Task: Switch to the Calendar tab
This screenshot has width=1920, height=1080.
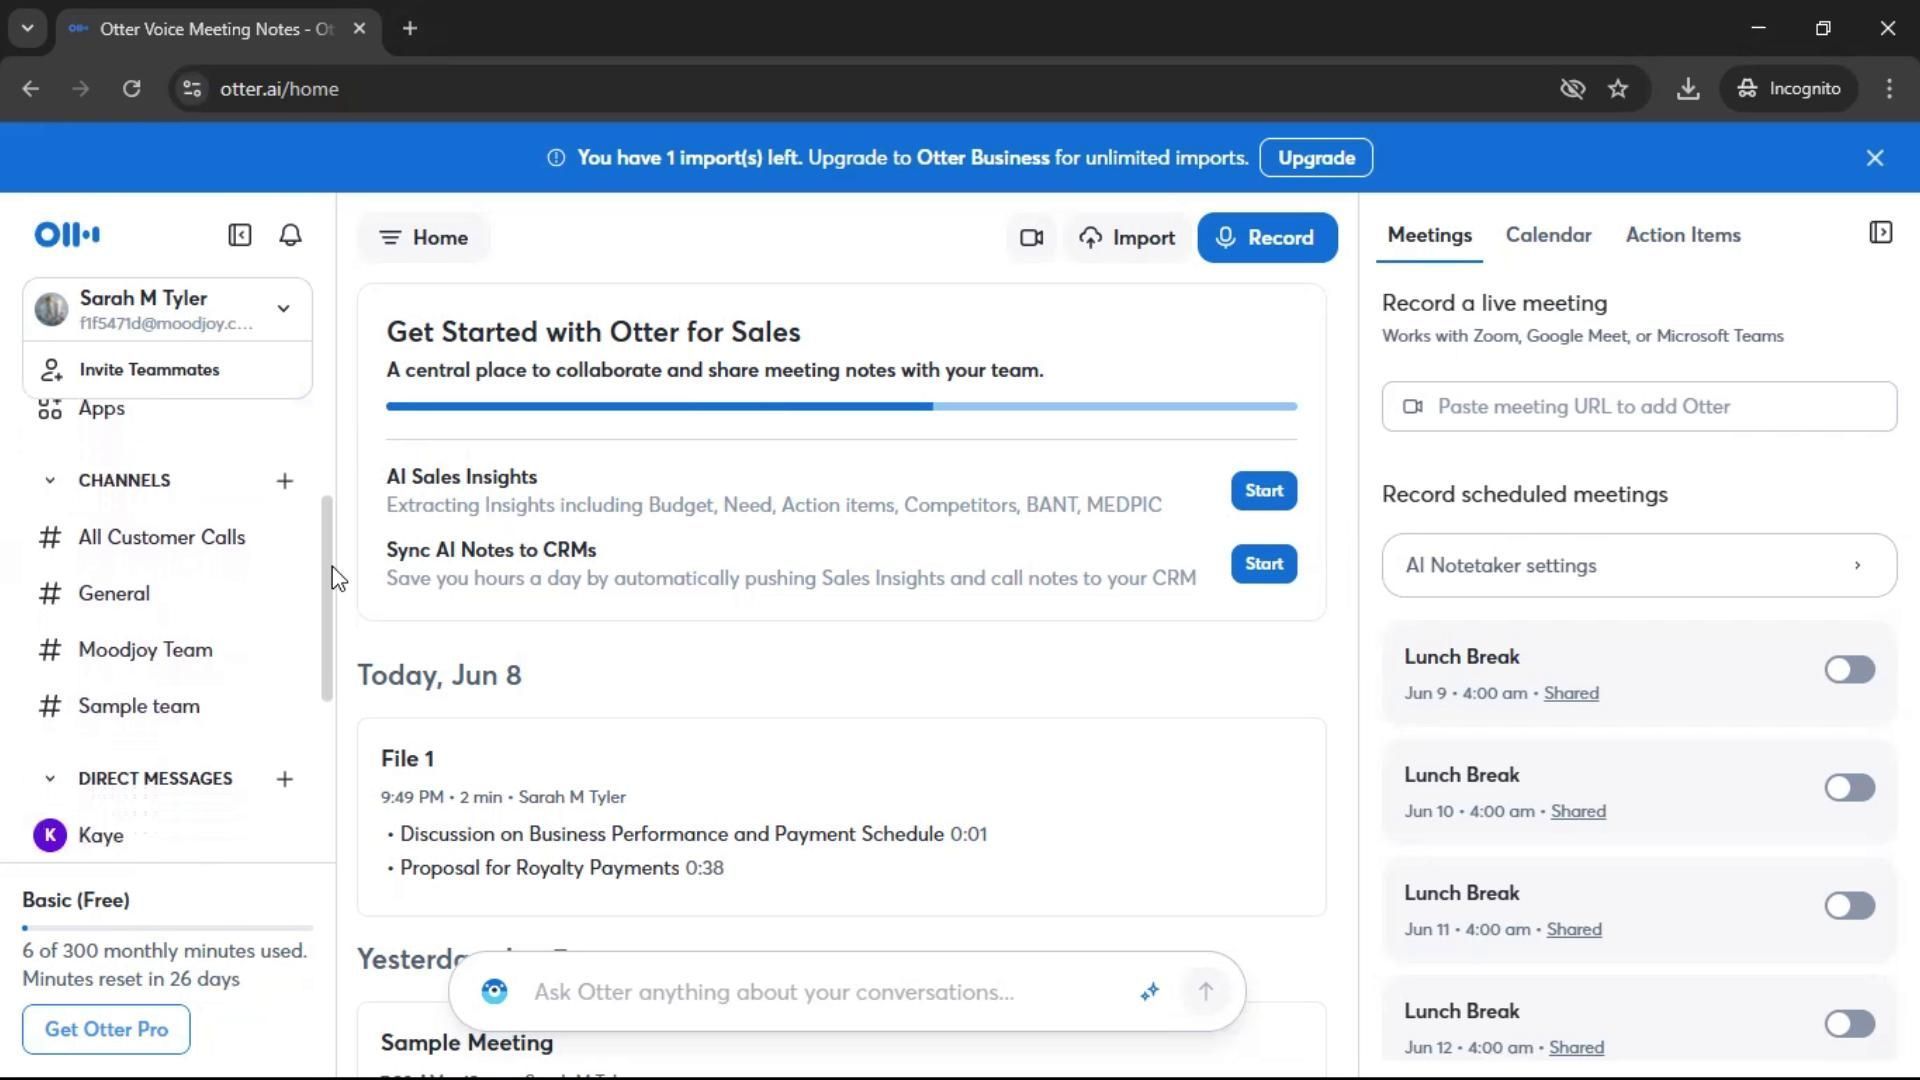Action: [1547, 235]
